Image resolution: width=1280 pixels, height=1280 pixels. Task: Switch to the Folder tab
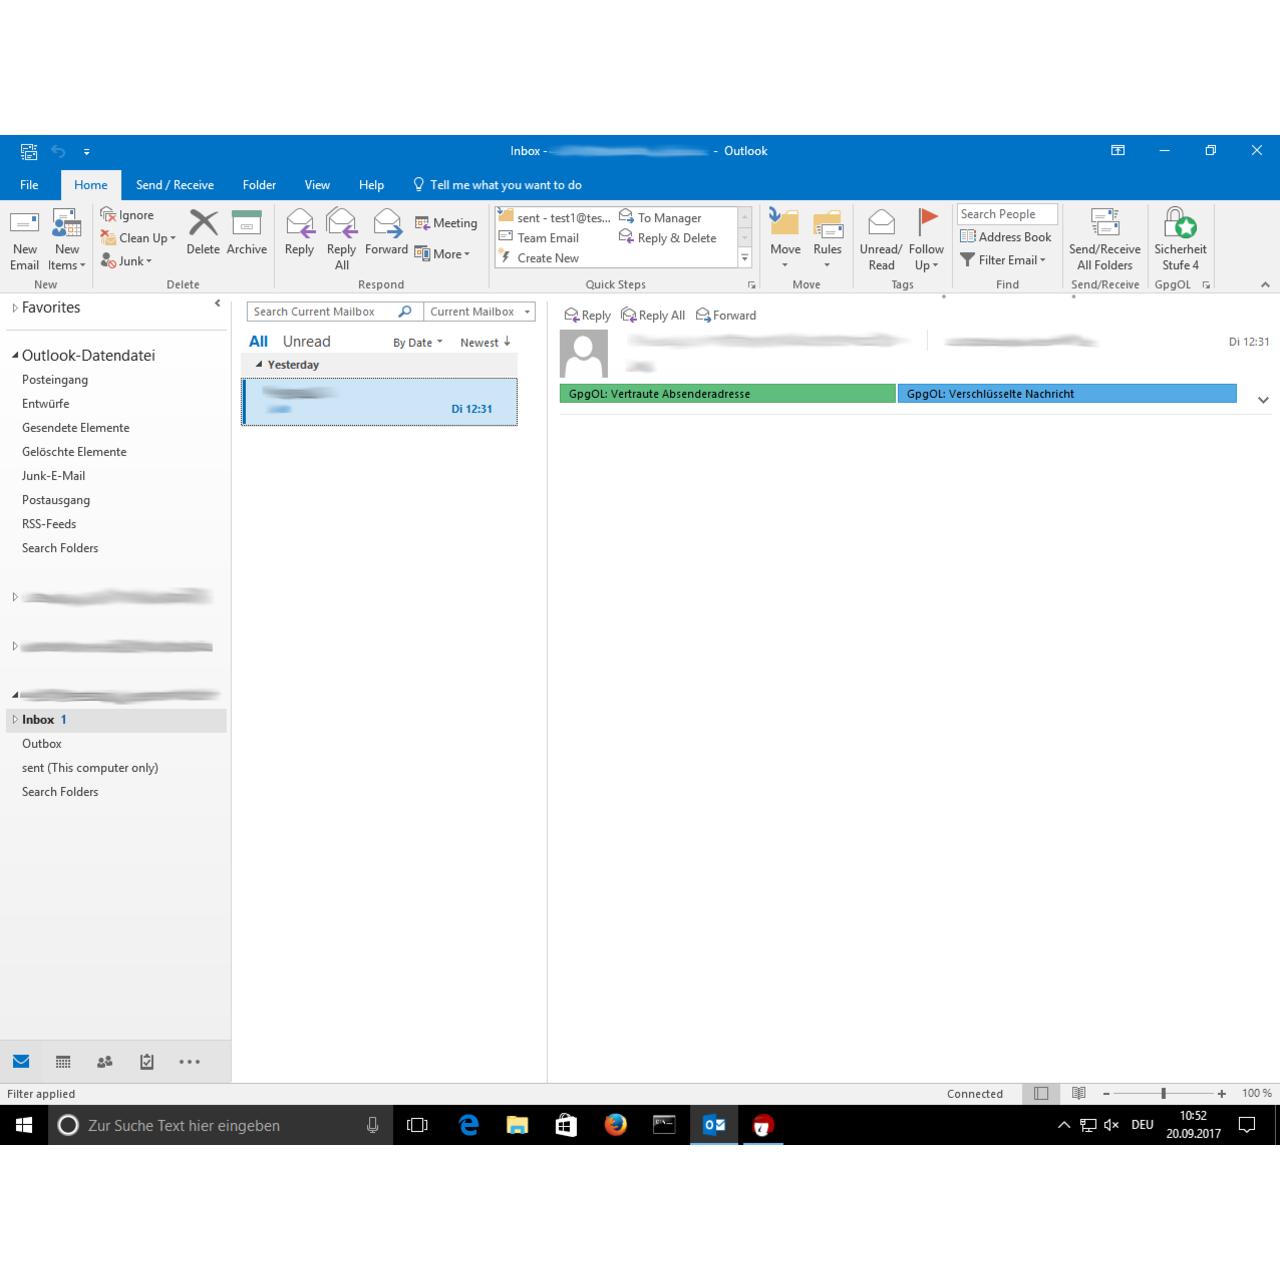click(x=259, y=185)
